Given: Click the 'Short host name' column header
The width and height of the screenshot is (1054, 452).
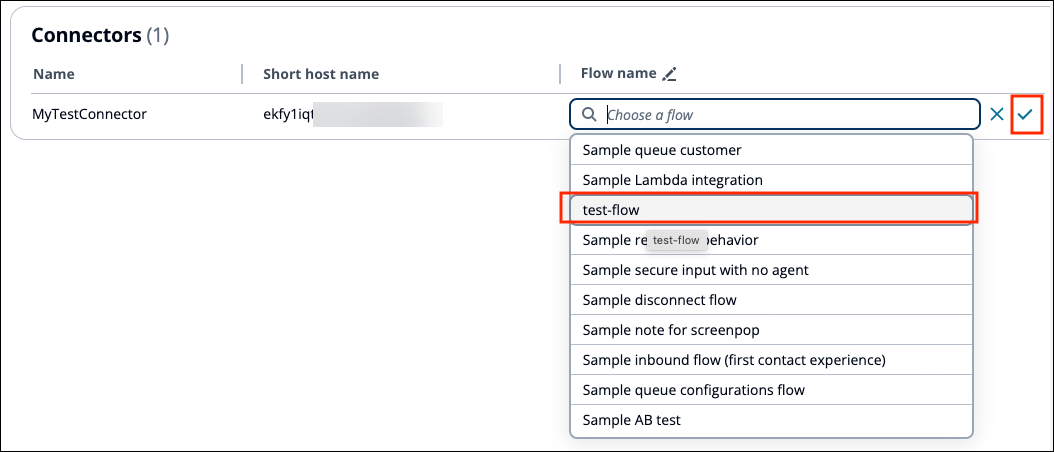Looking at the screenshot, I should 320,74.
